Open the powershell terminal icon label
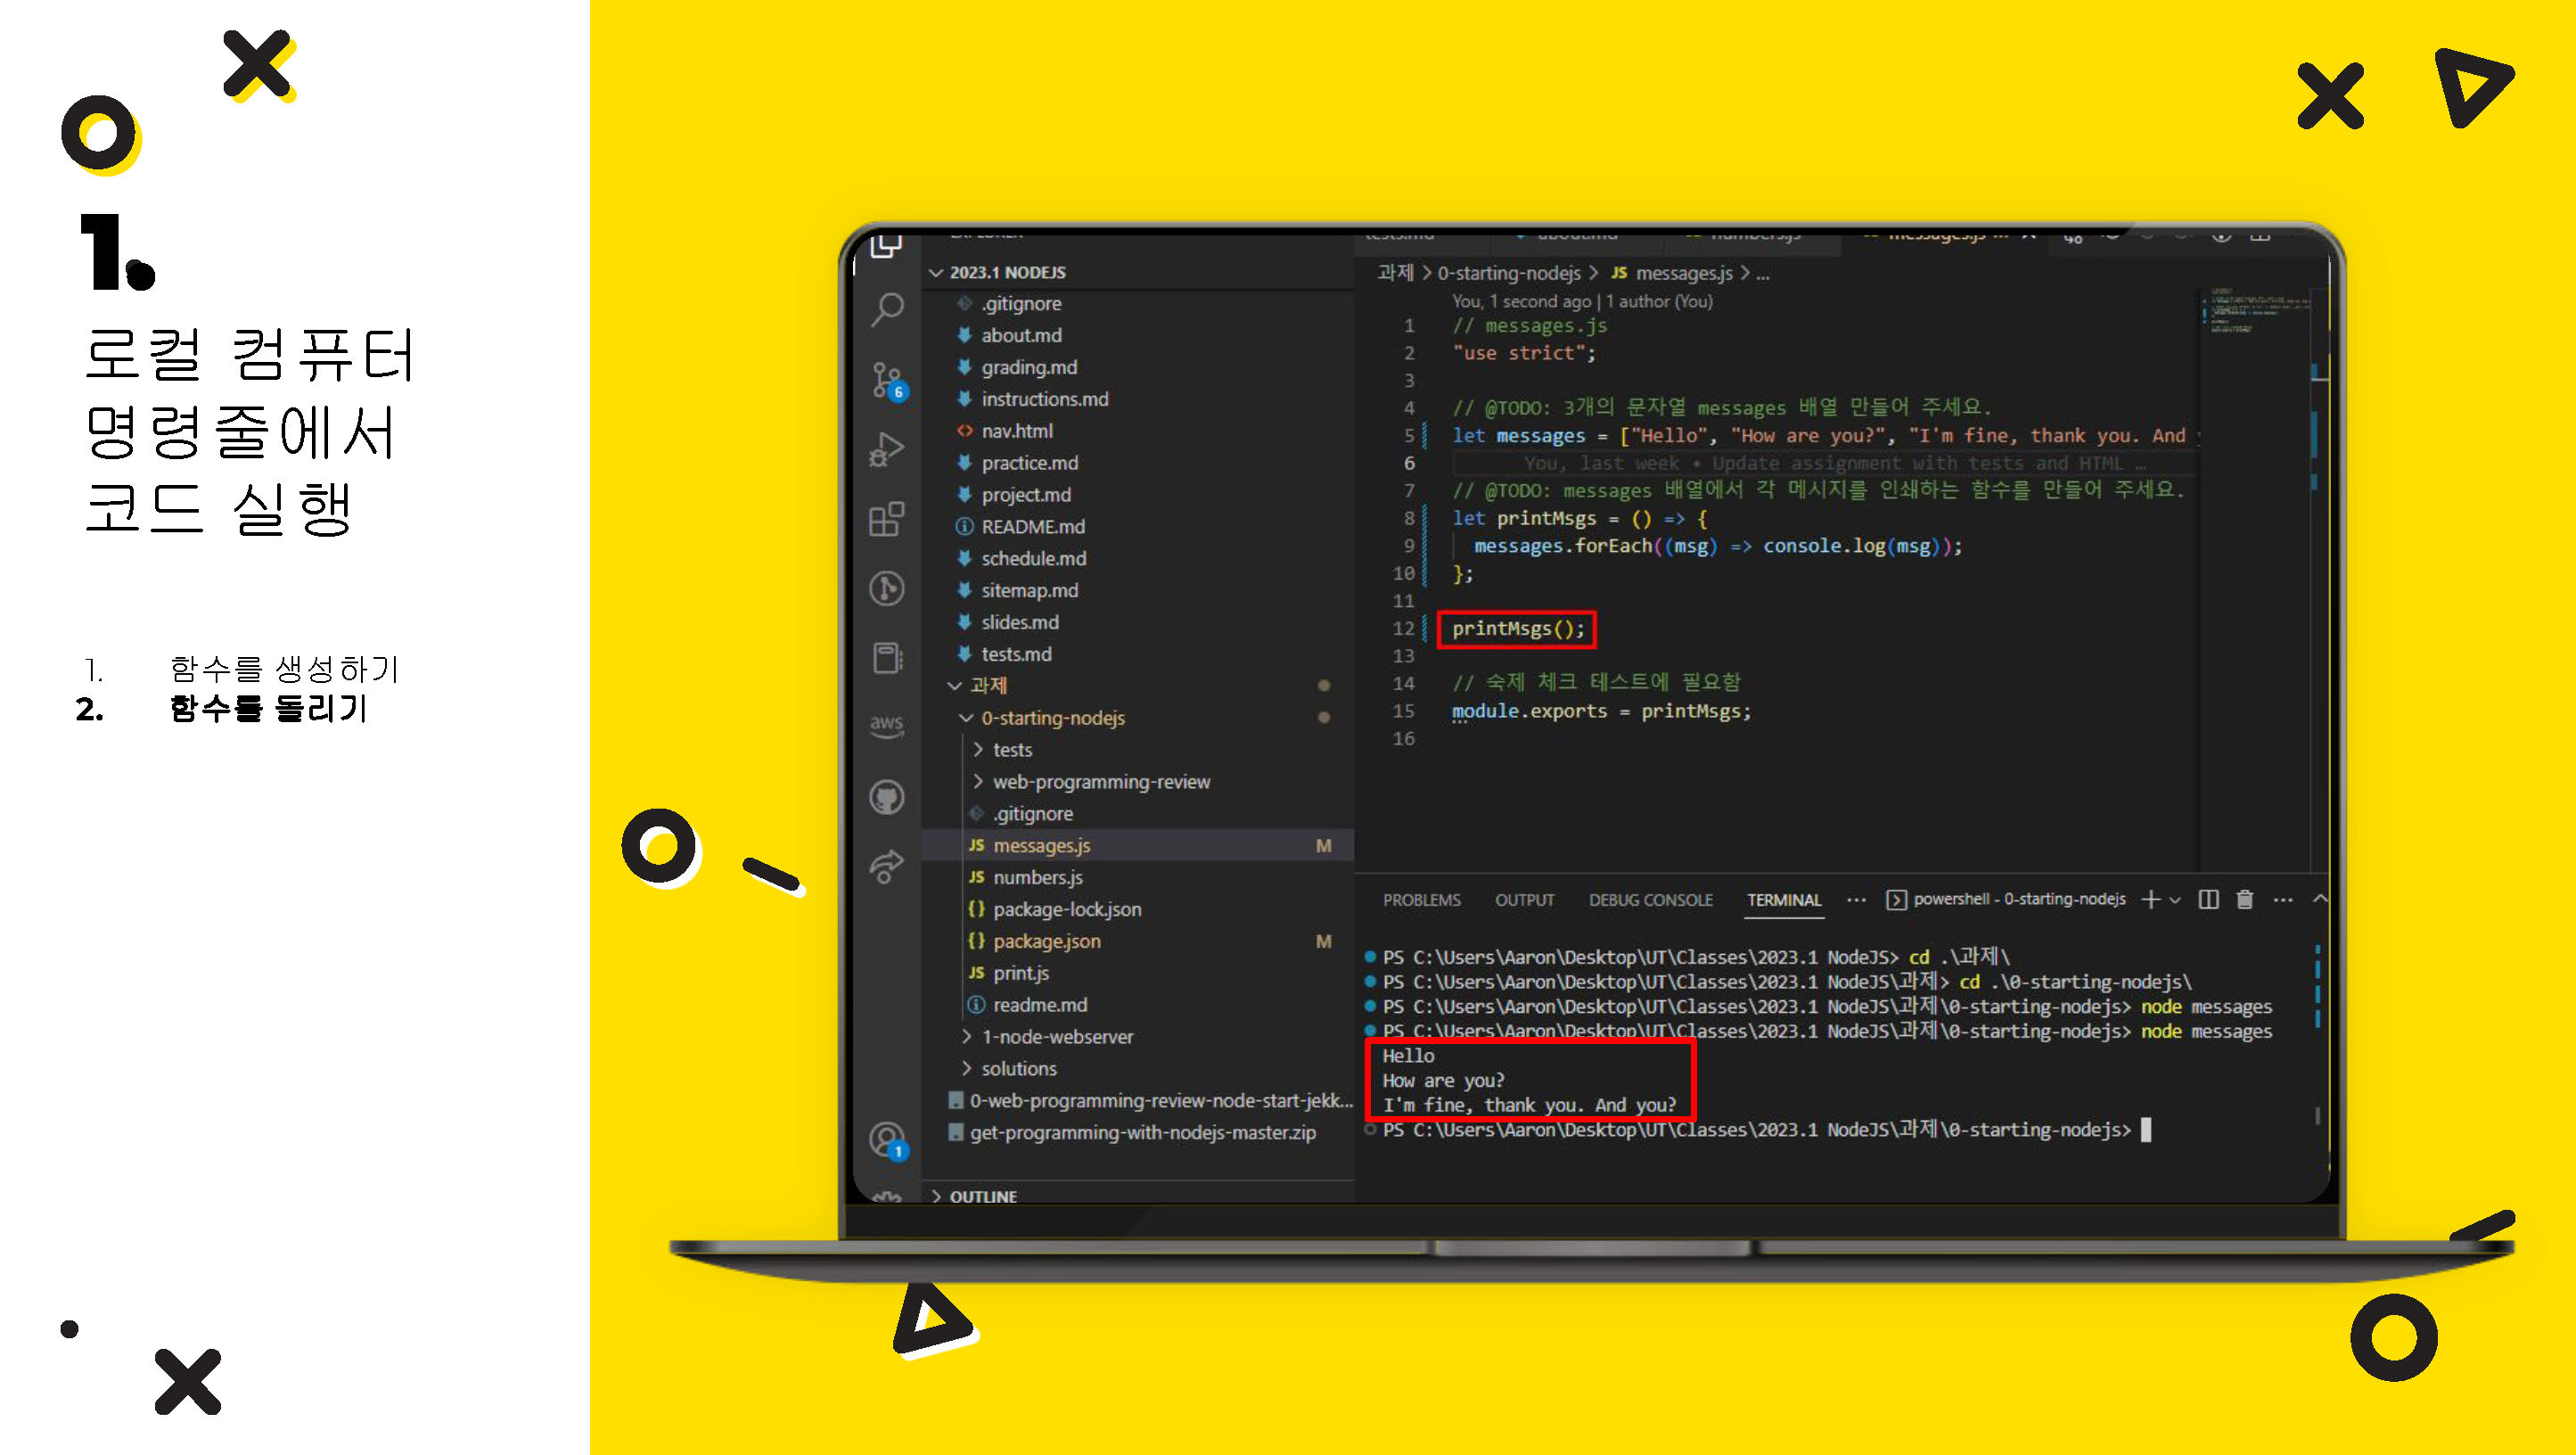Image resolution: width=2576 pixels, height=1455 pixels. coord(2006,899)
